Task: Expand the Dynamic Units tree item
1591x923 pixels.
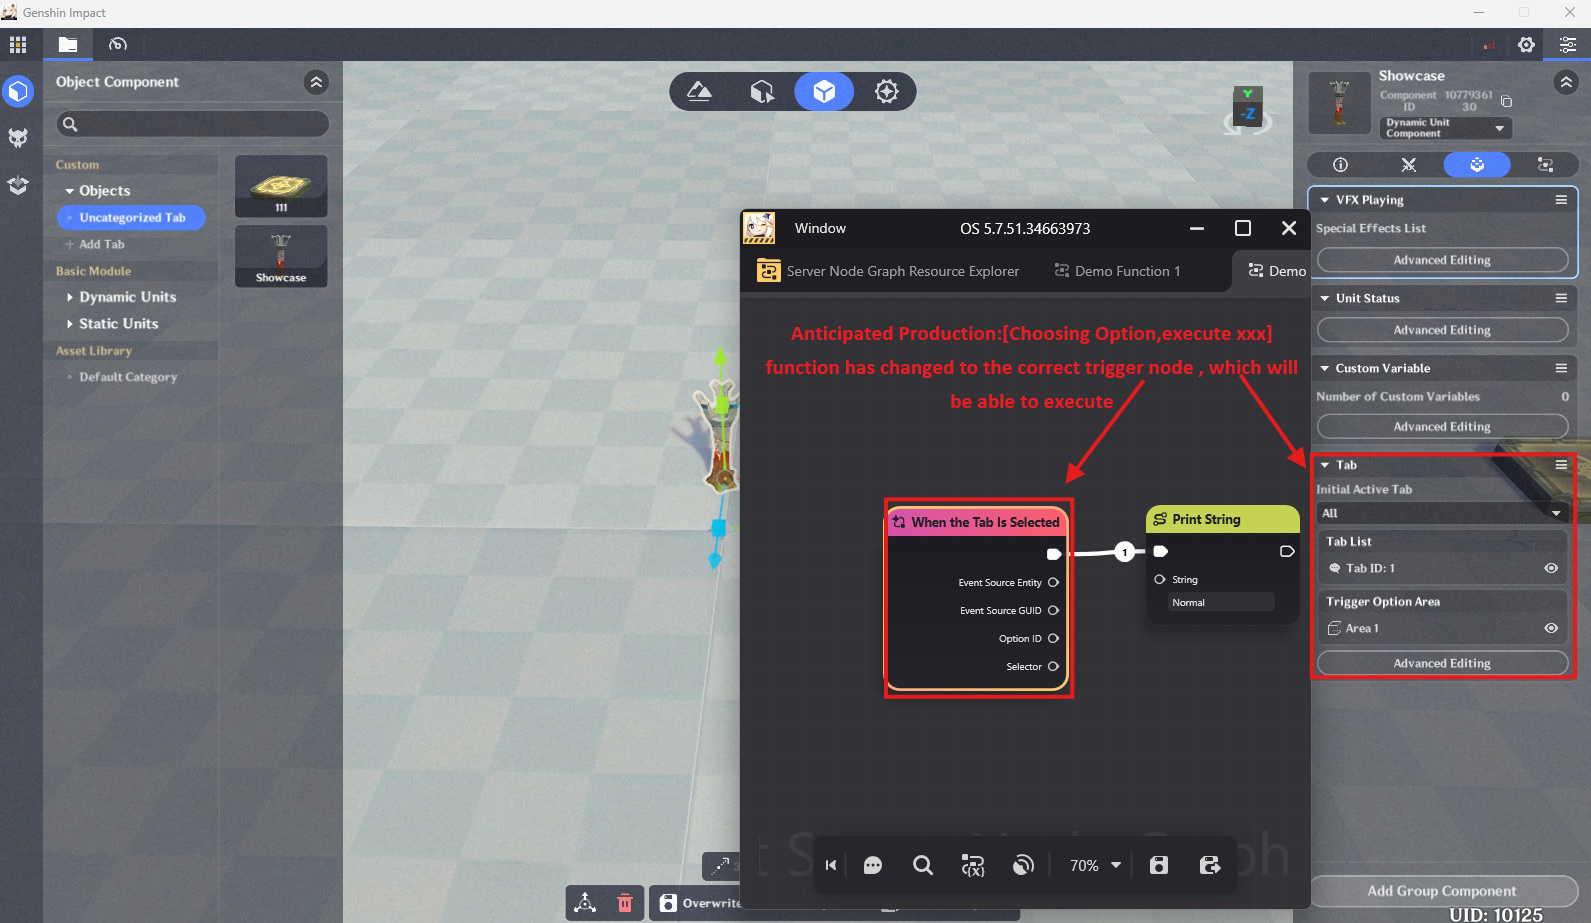Action: [x=69, y=297]
